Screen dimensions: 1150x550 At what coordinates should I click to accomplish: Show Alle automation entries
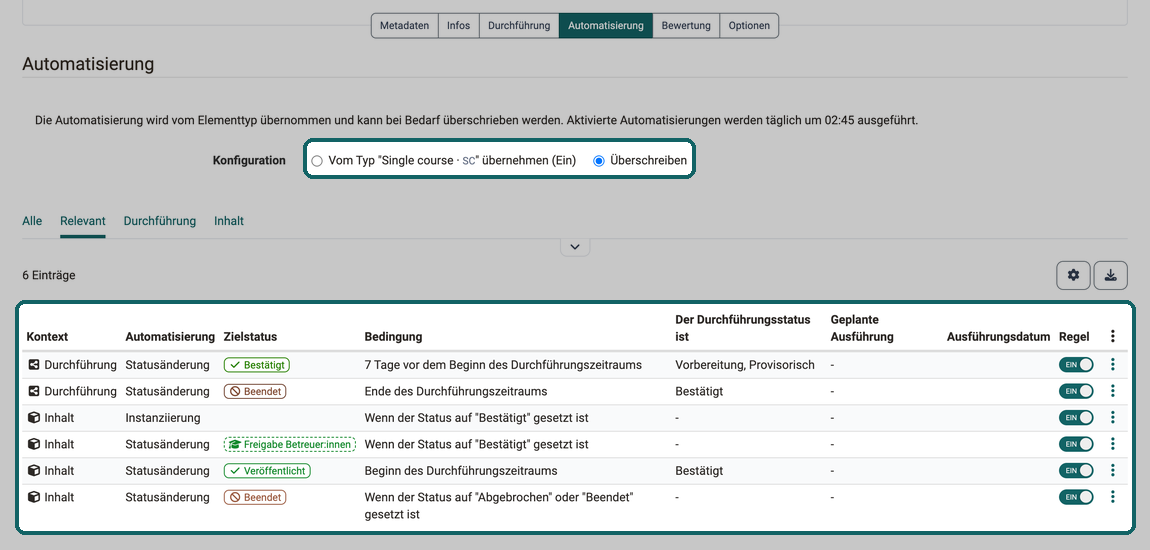(x=32, y=221)
